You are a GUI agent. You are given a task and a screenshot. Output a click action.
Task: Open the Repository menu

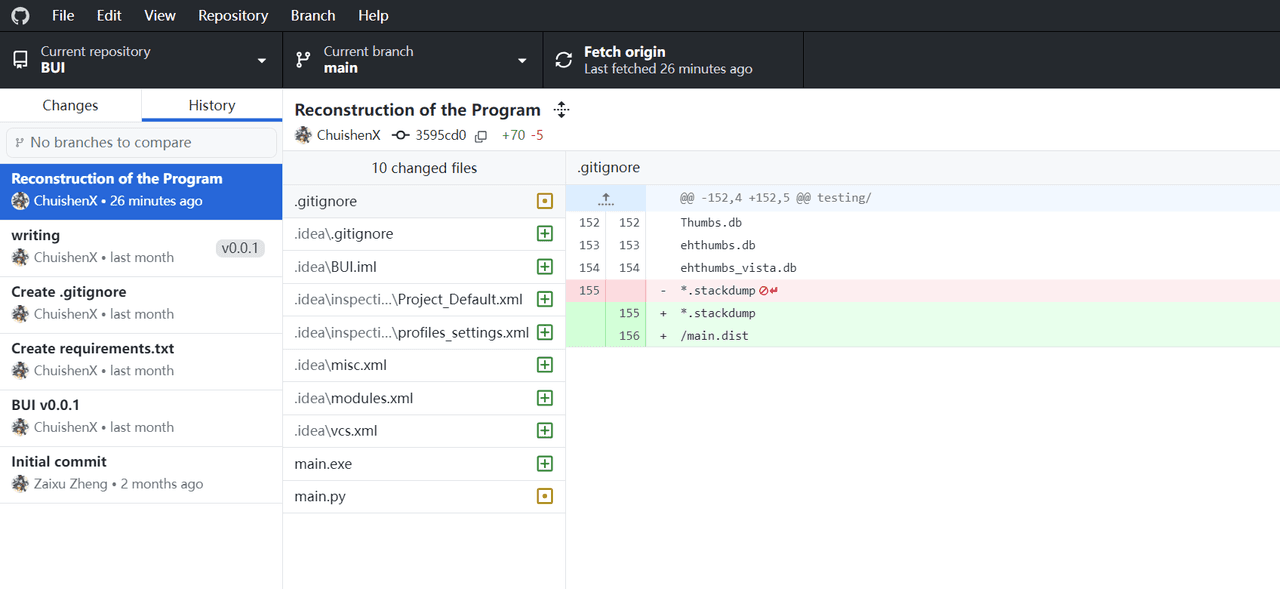pos(233,16)
